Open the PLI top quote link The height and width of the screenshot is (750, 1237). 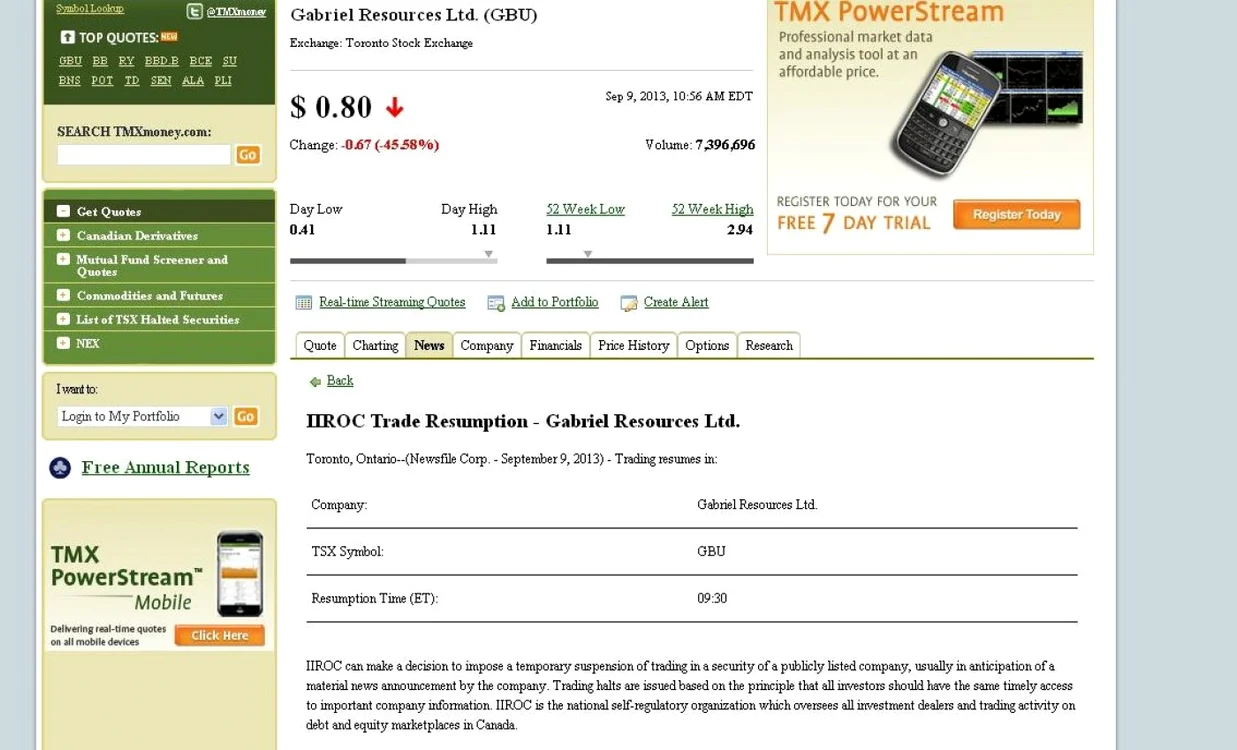coord(223,81)
